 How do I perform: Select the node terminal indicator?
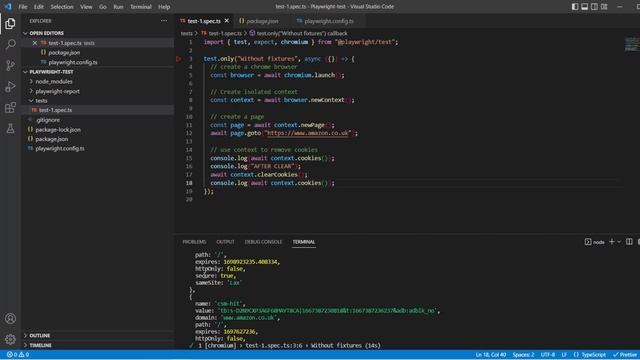click(x=595, y=242)
